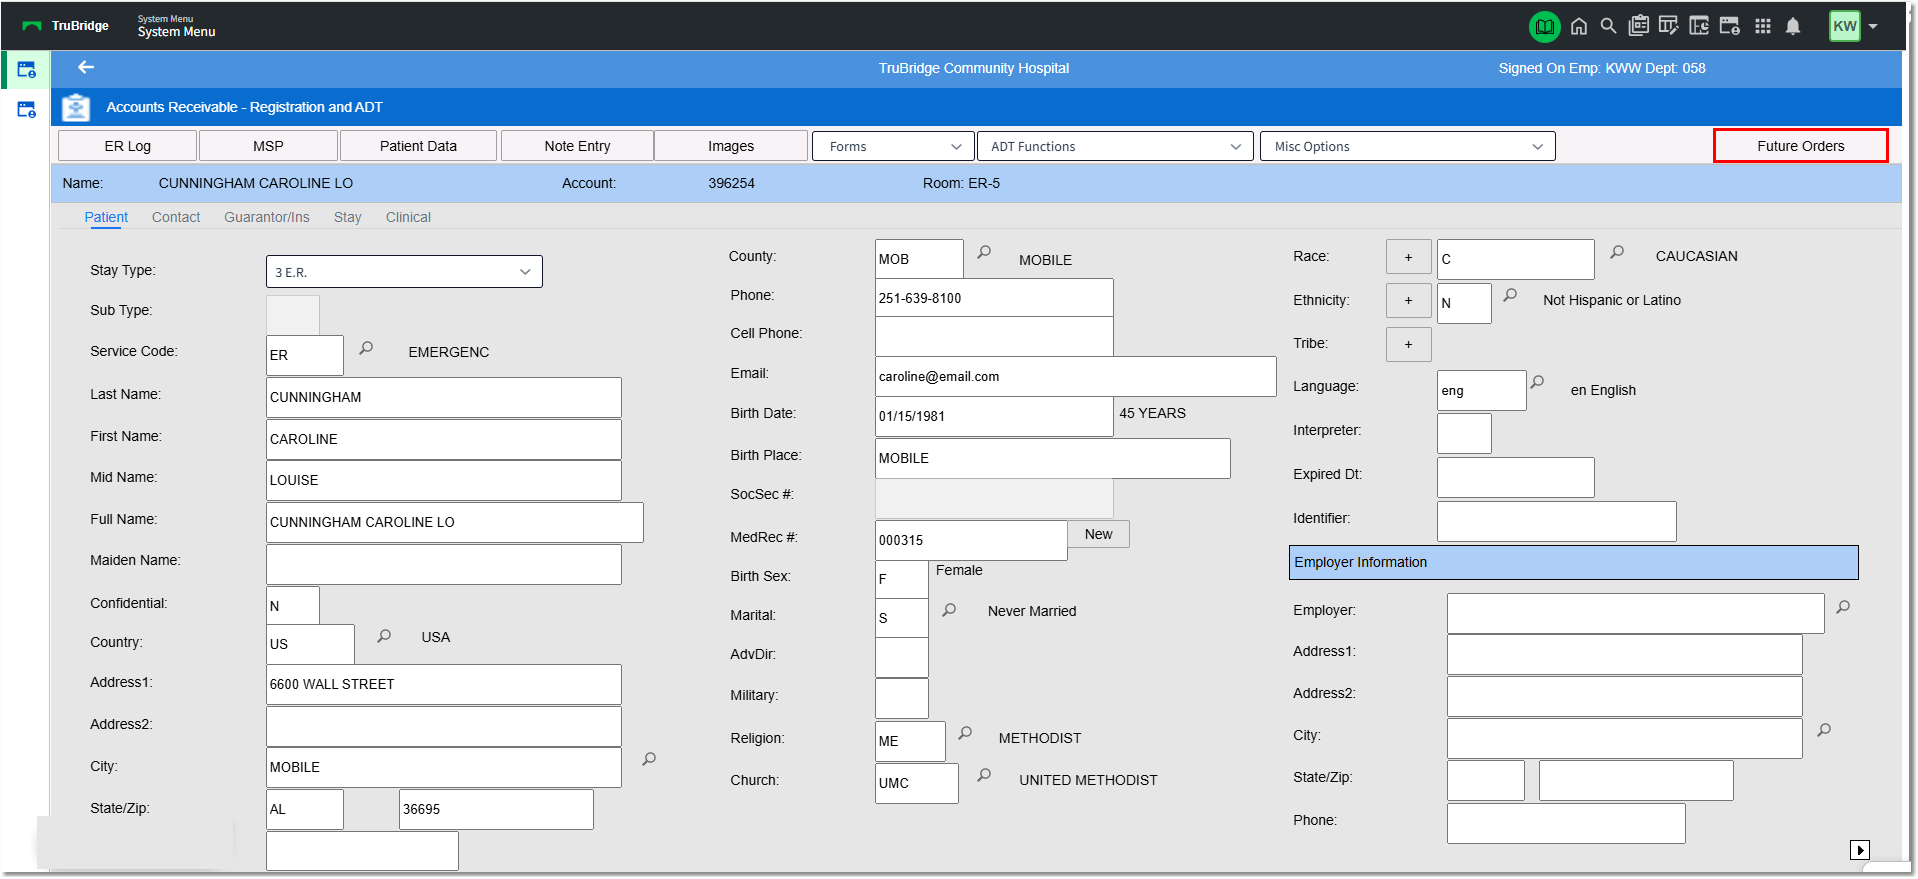Click the Future Orders button
This screenshot has width=1918, height=879.
click(1801, 146)
